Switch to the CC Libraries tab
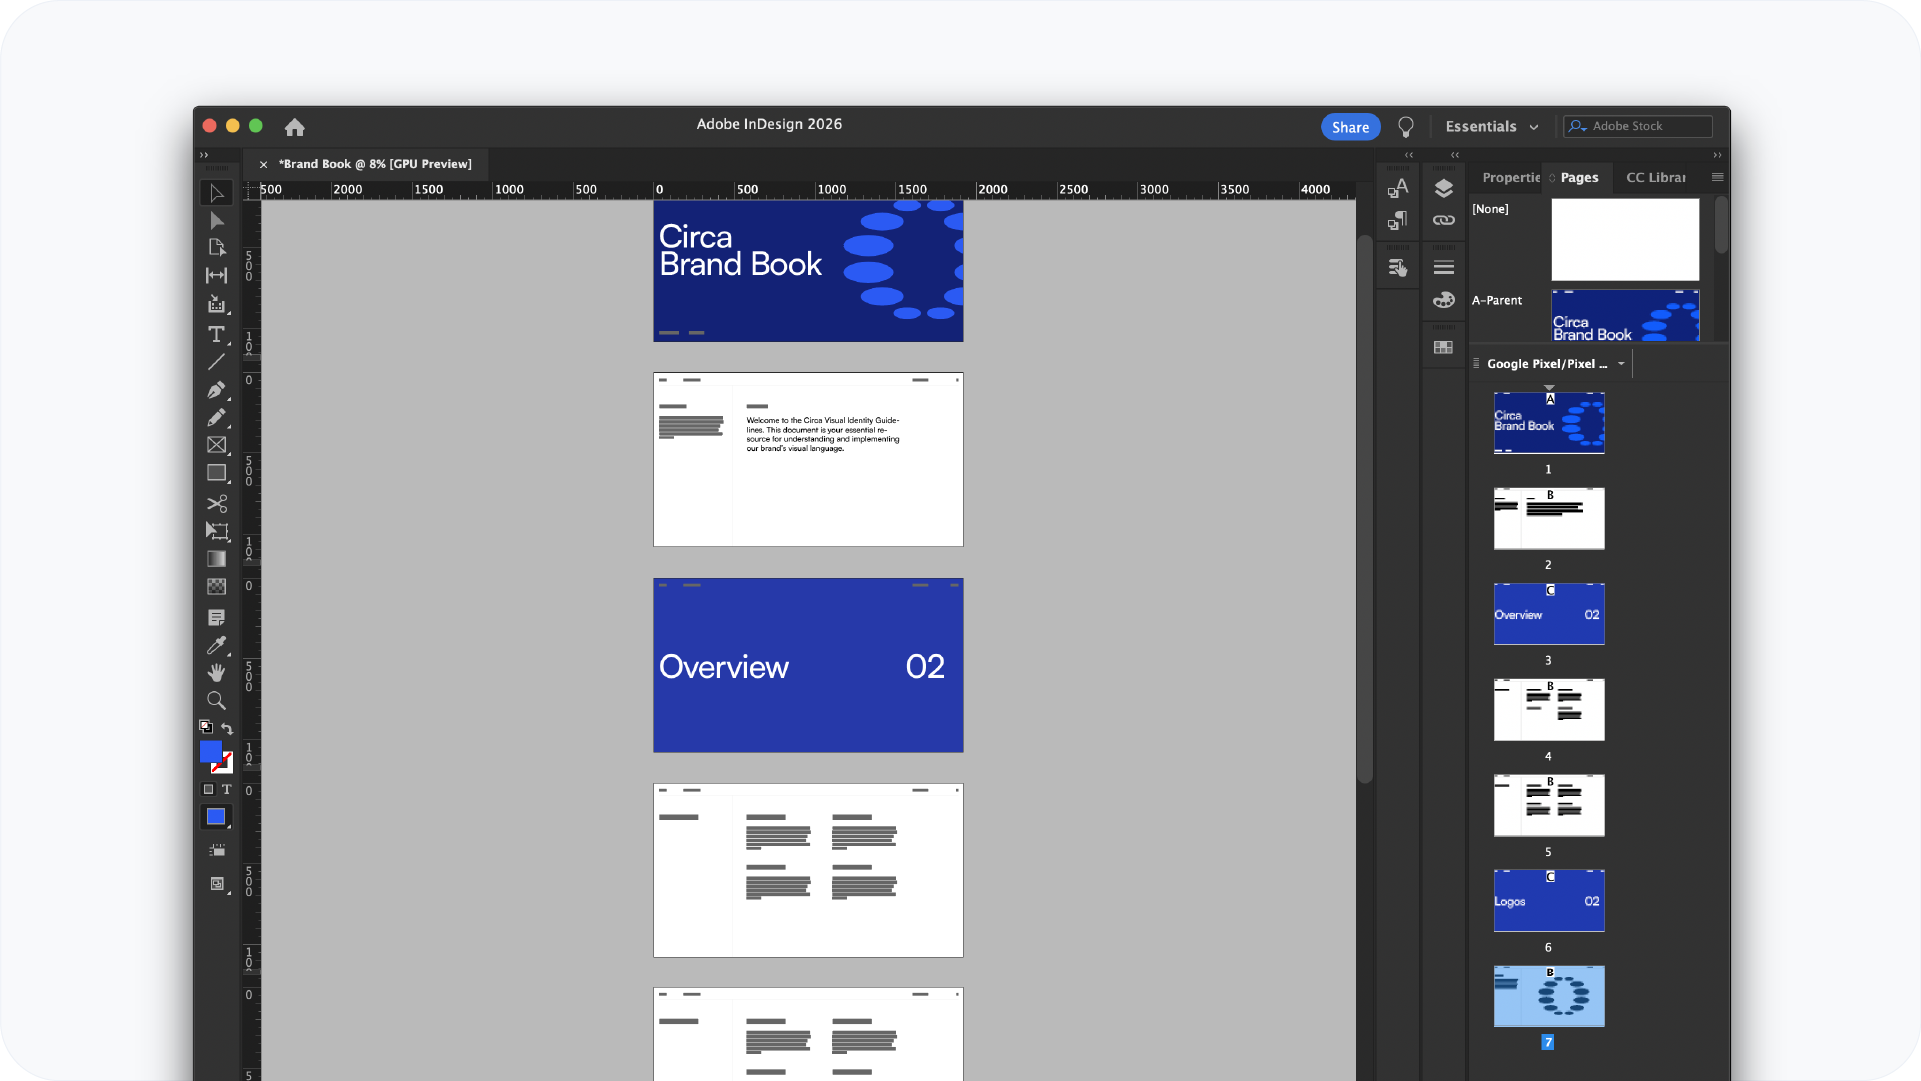The height and width of the screenshot is (1081, 1921). [x=1655, y=178]
